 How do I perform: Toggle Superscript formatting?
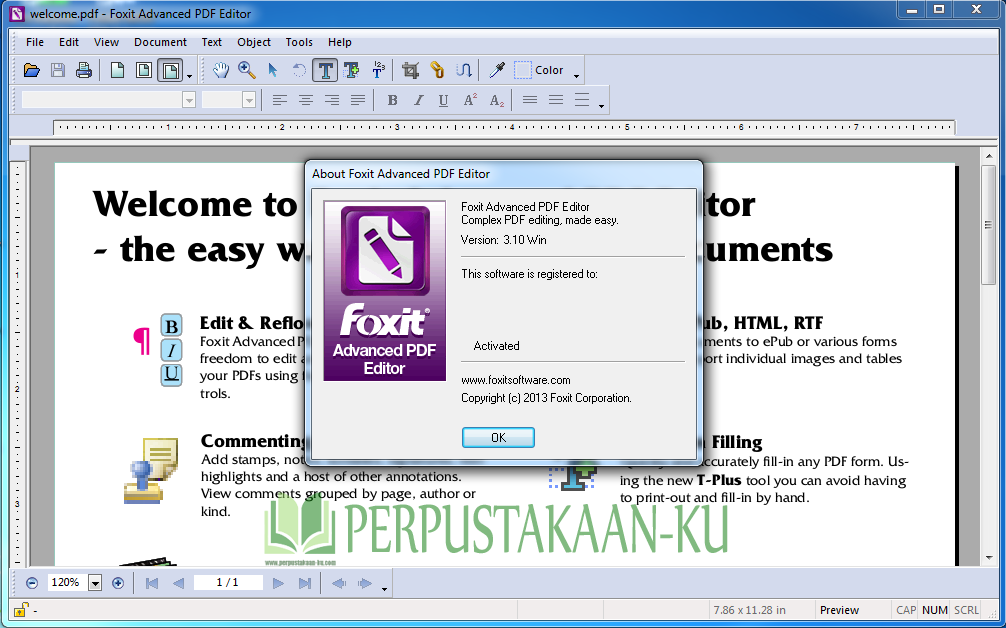tap(470, 100)
